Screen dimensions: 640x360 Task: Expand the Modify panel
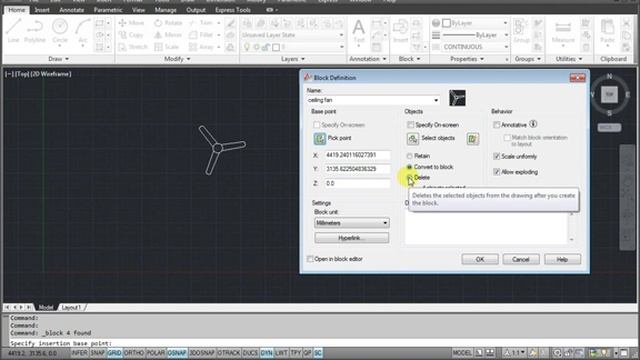pos(177,59)
